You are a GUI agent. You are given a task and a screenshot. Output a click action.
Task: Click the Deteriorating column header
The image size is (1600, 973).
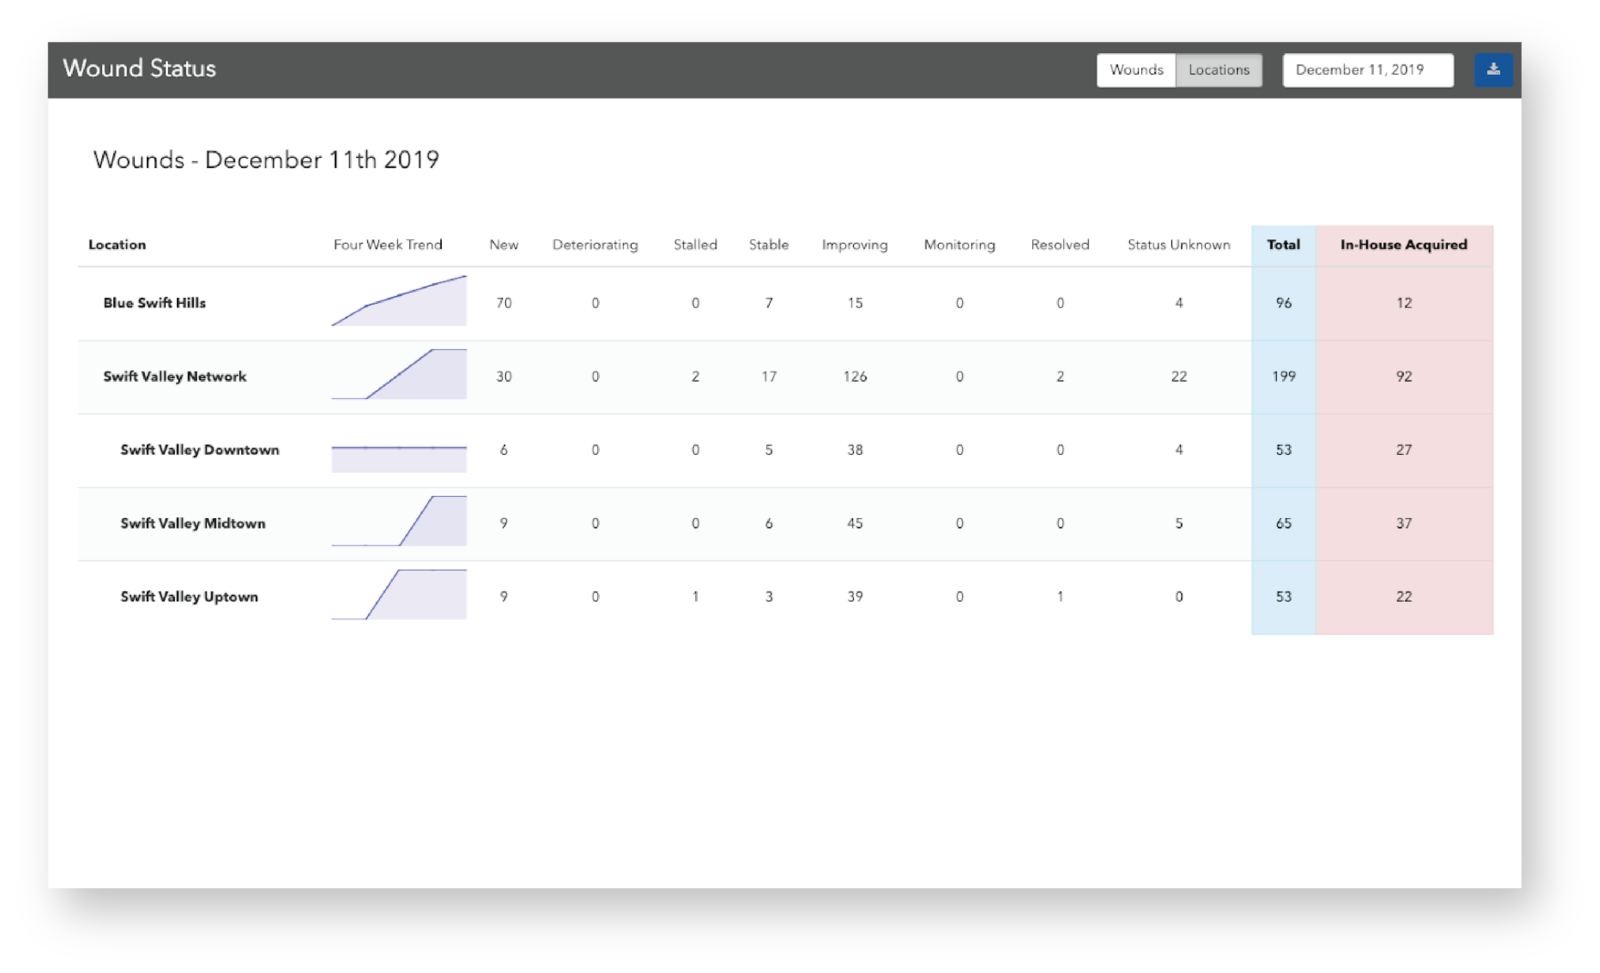point(595,245)
